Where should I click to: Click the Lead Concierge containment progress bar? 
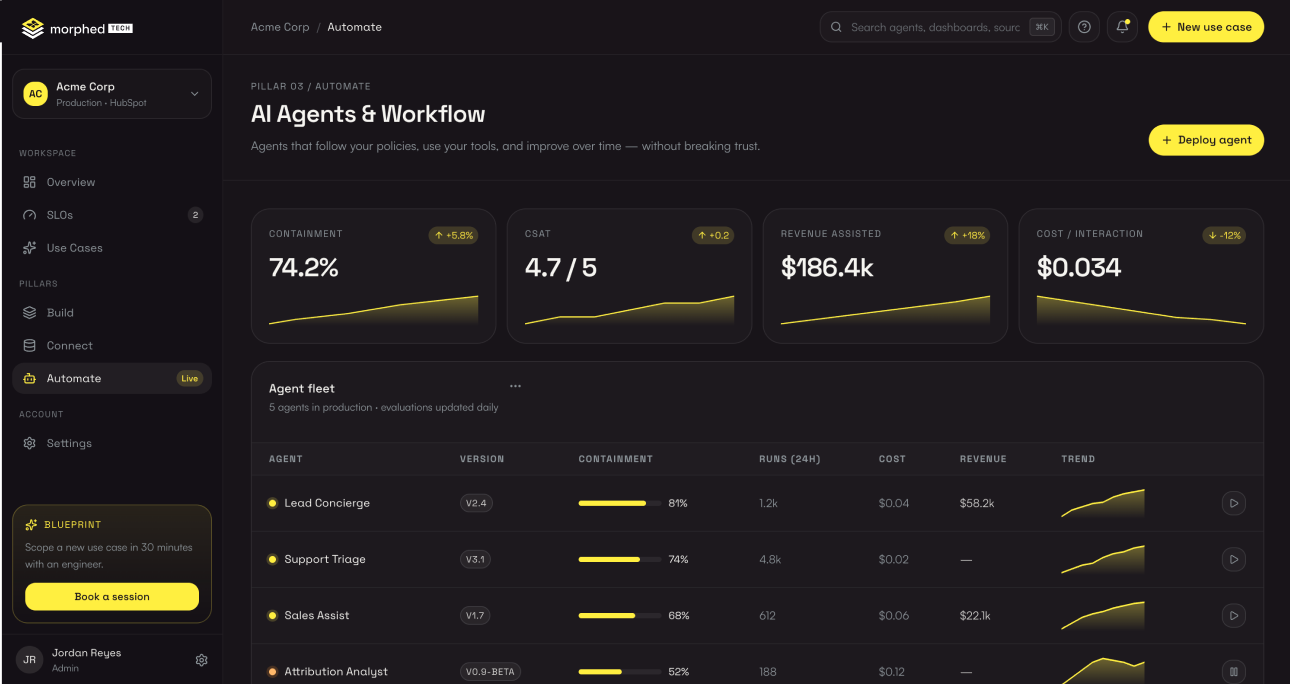pos(620,503)
